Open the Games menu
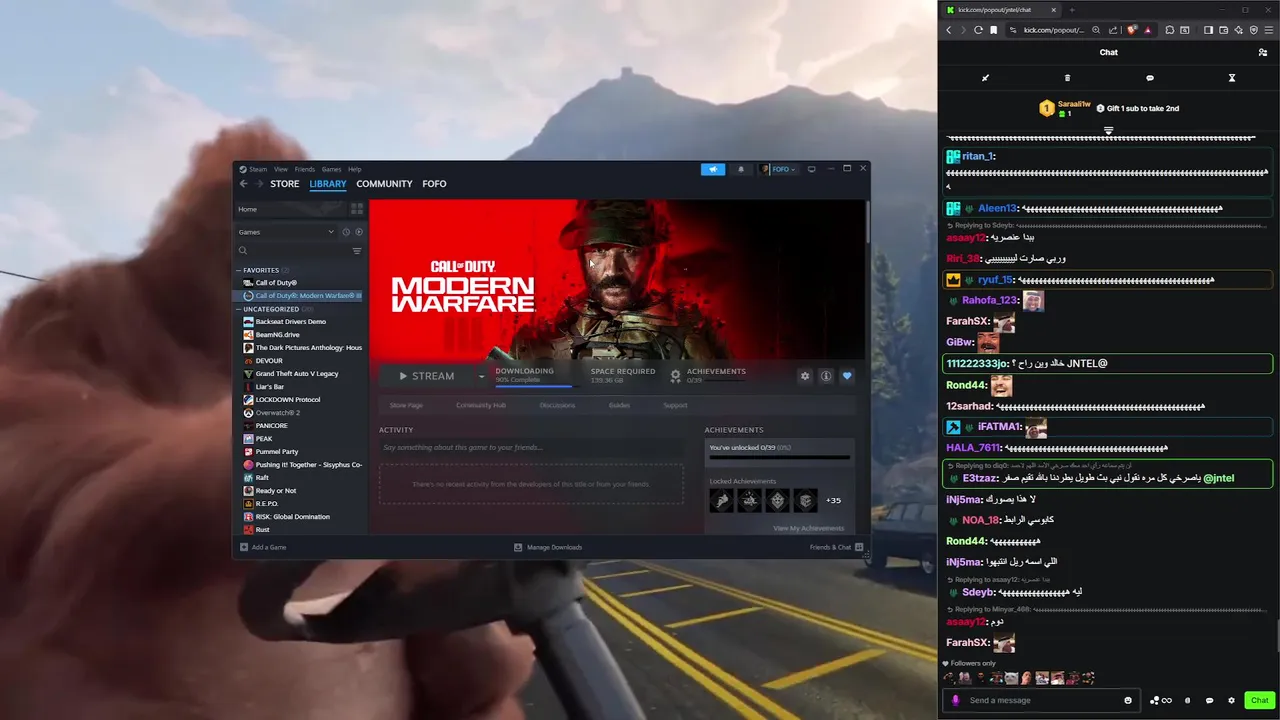This screenshot has height=720, width=1280. coord(331,169)
